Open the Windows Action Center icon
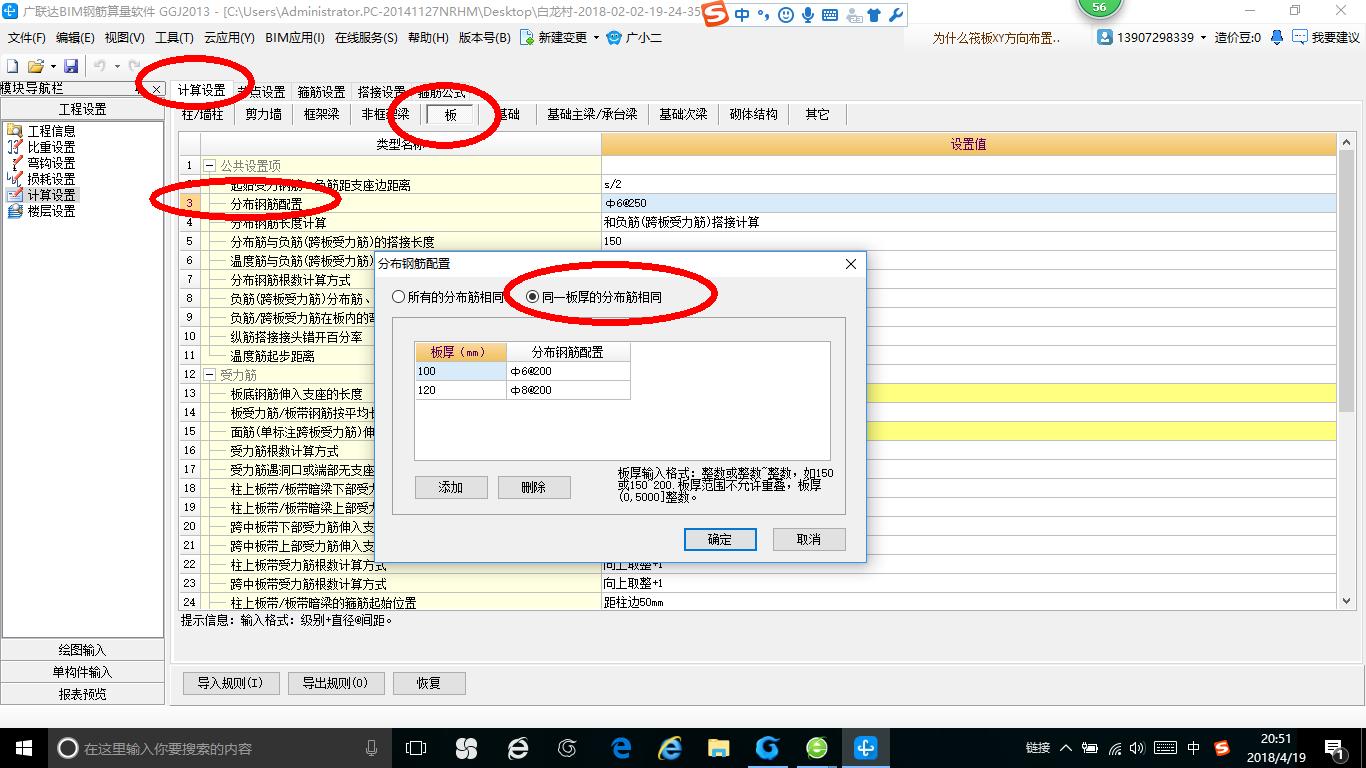 (x=1335, y=747)
